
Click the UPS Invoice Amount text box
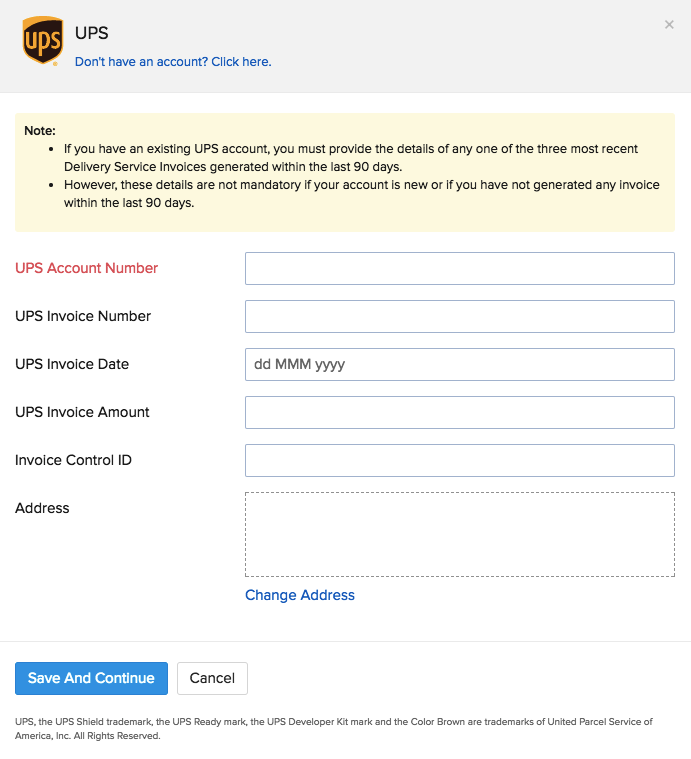459,412
